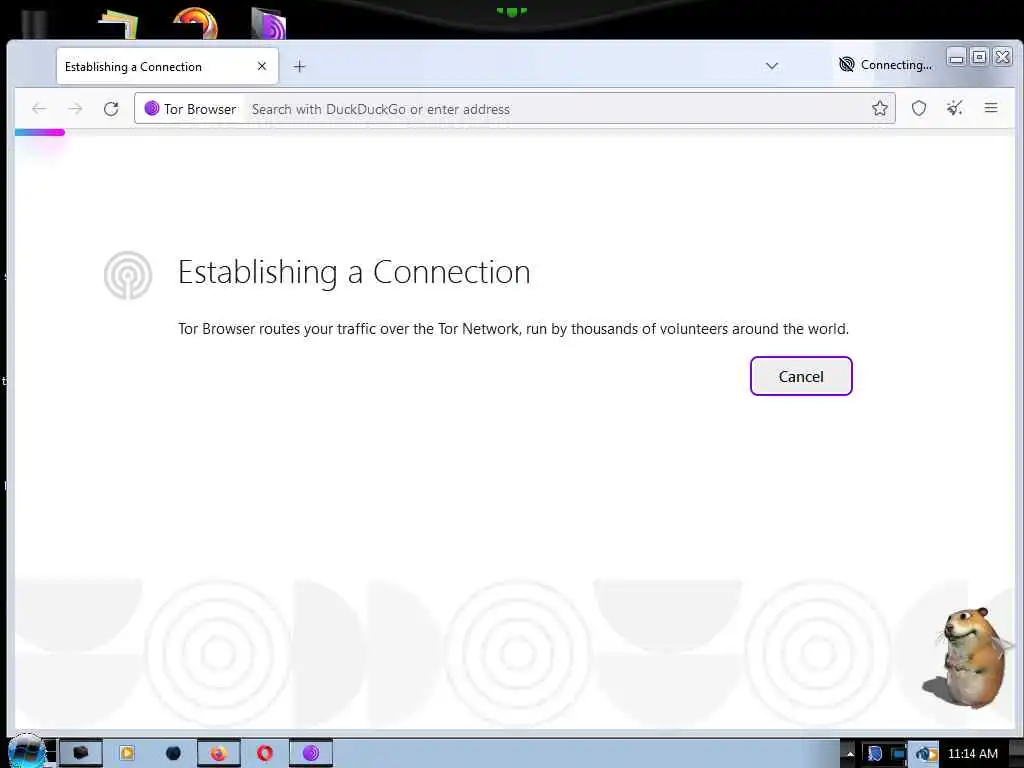The width and height of the screenshot is (1024, 768).
Task: Show hidden system tray icons arrow
Action: (x=850, y=754)
